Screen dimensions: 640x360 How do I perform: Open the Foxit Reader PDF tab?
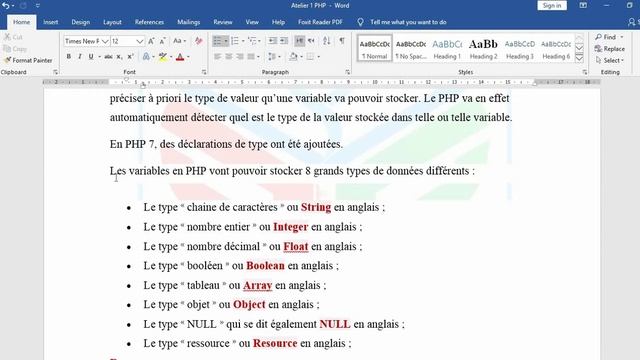pos(320,22)
